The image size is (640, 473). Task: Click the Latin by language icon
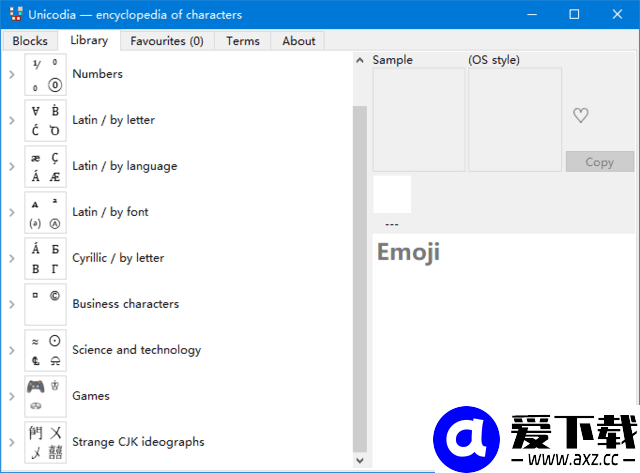point(45,167)
